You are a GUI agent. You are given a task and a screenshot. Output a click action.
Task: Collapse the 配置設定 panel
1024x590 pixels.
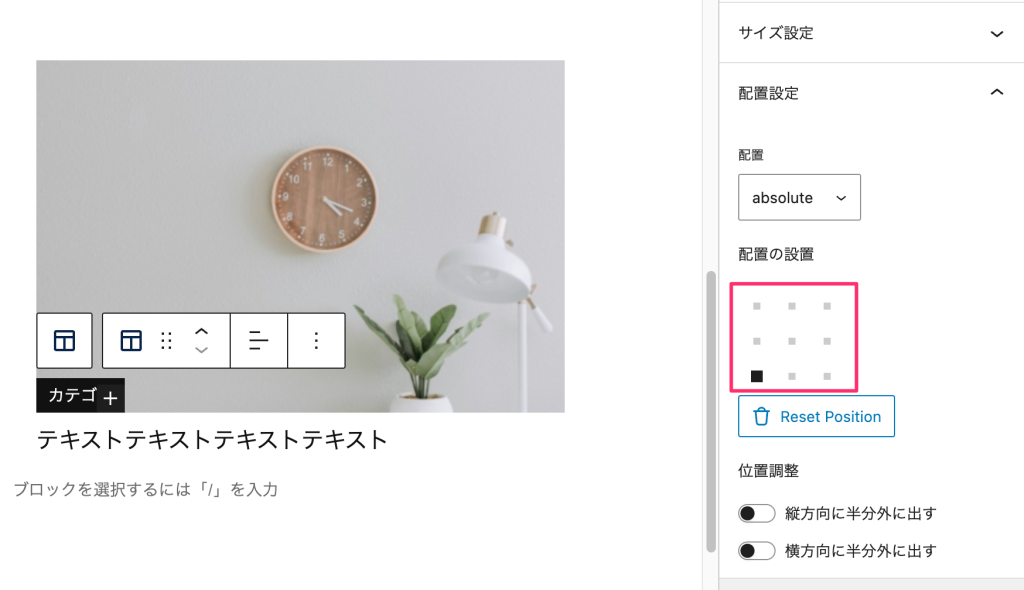click(871, 93)
